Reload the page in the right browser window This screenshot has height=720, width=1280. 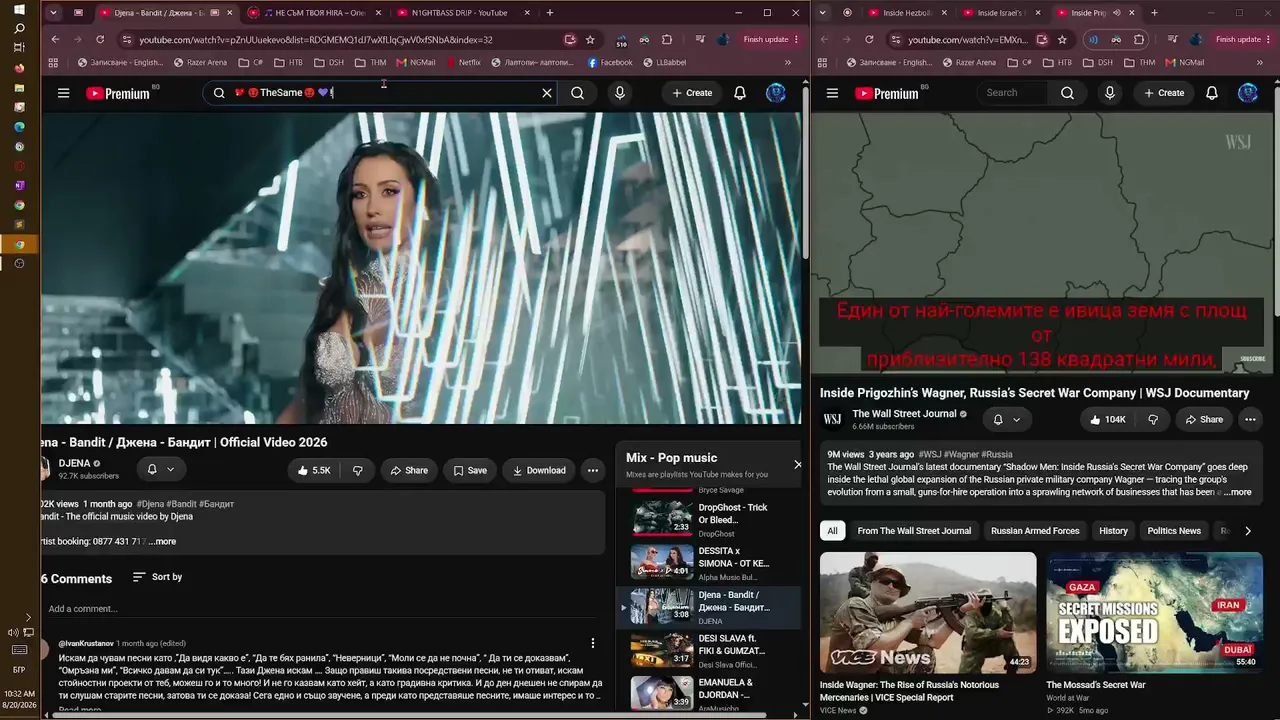pyautogui.click(x=869, y=40)
